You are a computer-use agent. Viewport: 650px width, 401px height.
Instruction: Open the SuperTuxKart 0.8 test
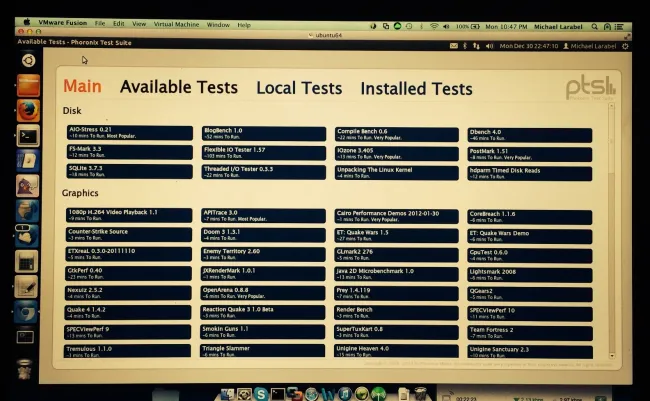[397, 332]
